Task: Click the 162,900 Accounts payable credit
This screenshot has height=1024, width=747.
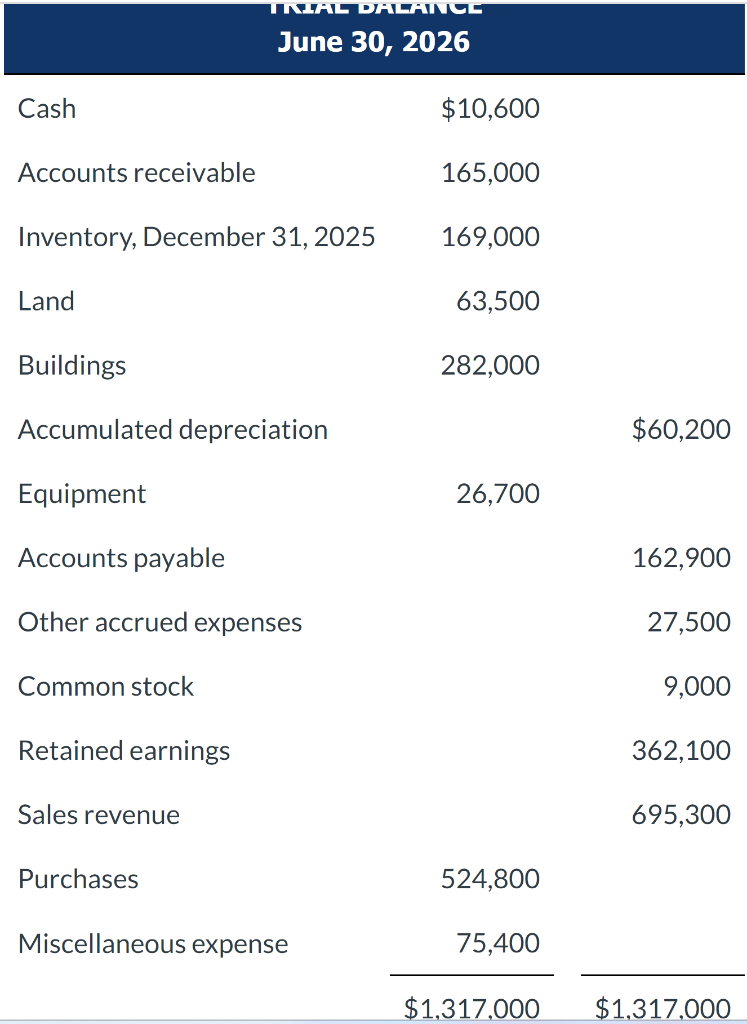Action: 681,558
